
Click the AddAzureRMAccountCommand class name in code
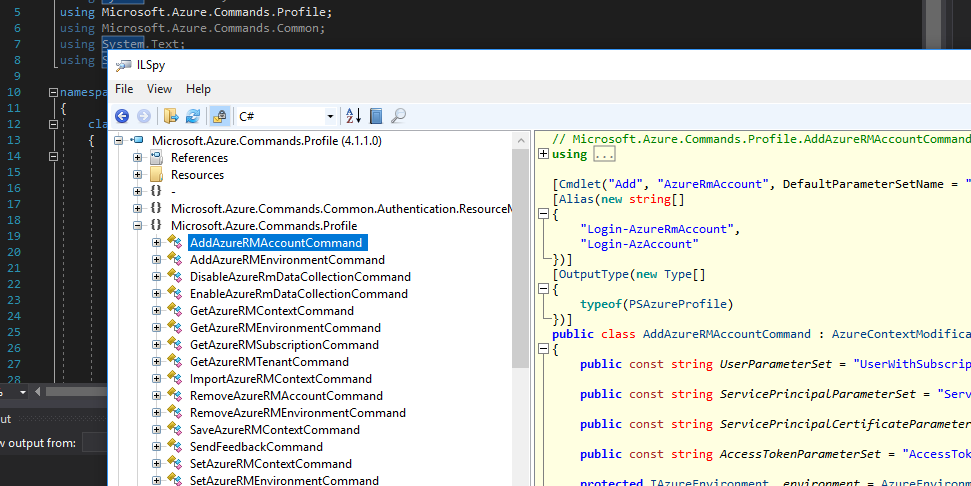click(x=726, y=334)
